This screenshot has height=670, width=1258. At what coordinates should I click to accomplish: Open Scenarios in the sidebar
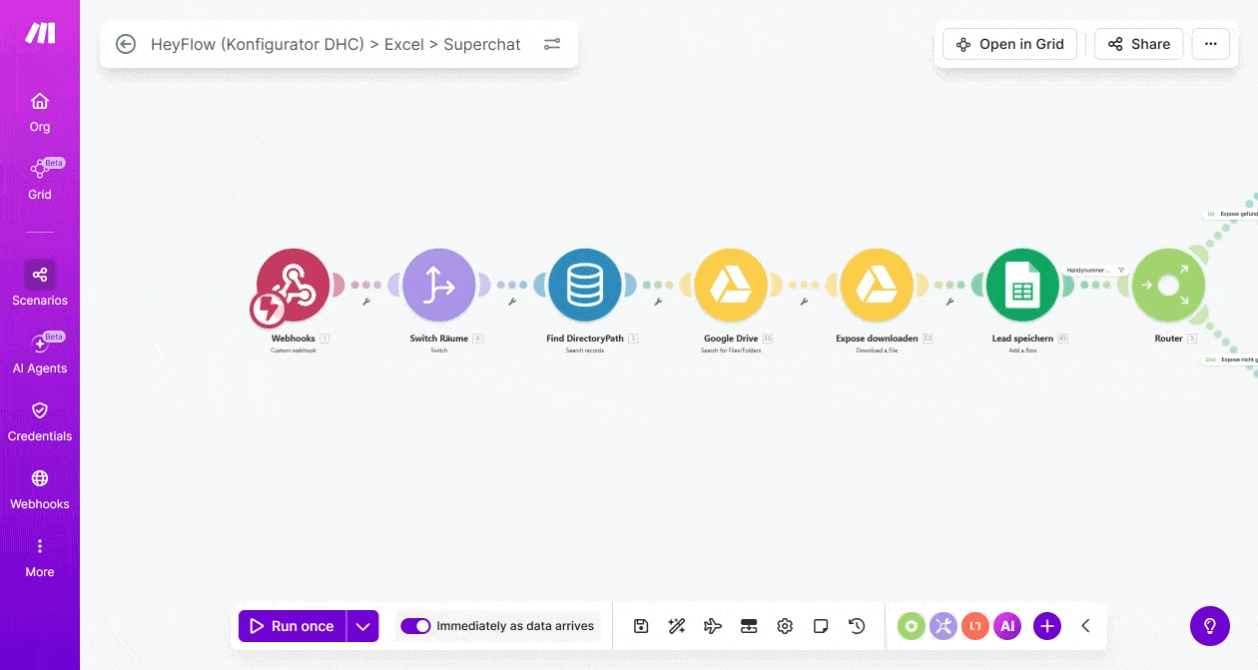(x=40, y=284)
